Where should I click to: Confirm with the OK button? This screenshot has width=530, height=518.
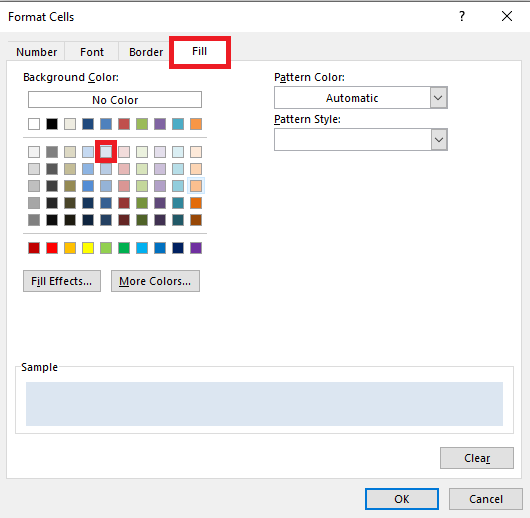pos(402,499)
